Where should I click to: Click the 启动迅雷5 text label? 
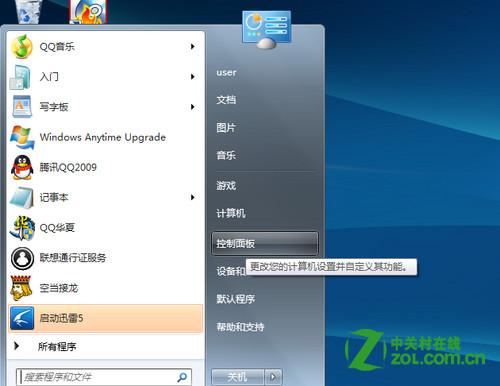tap(61, 318)
